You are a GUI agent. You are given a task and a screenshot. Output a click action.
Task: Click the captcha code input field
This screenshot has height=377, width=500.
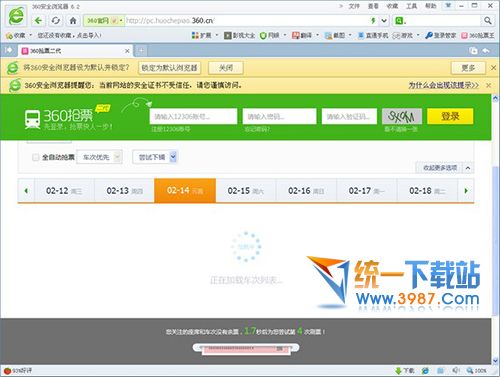[349, 116]
